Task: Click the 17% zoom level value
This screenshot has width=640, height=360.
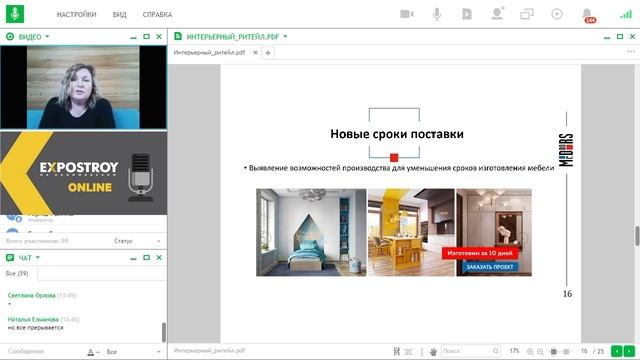Action: click(514, 351)
